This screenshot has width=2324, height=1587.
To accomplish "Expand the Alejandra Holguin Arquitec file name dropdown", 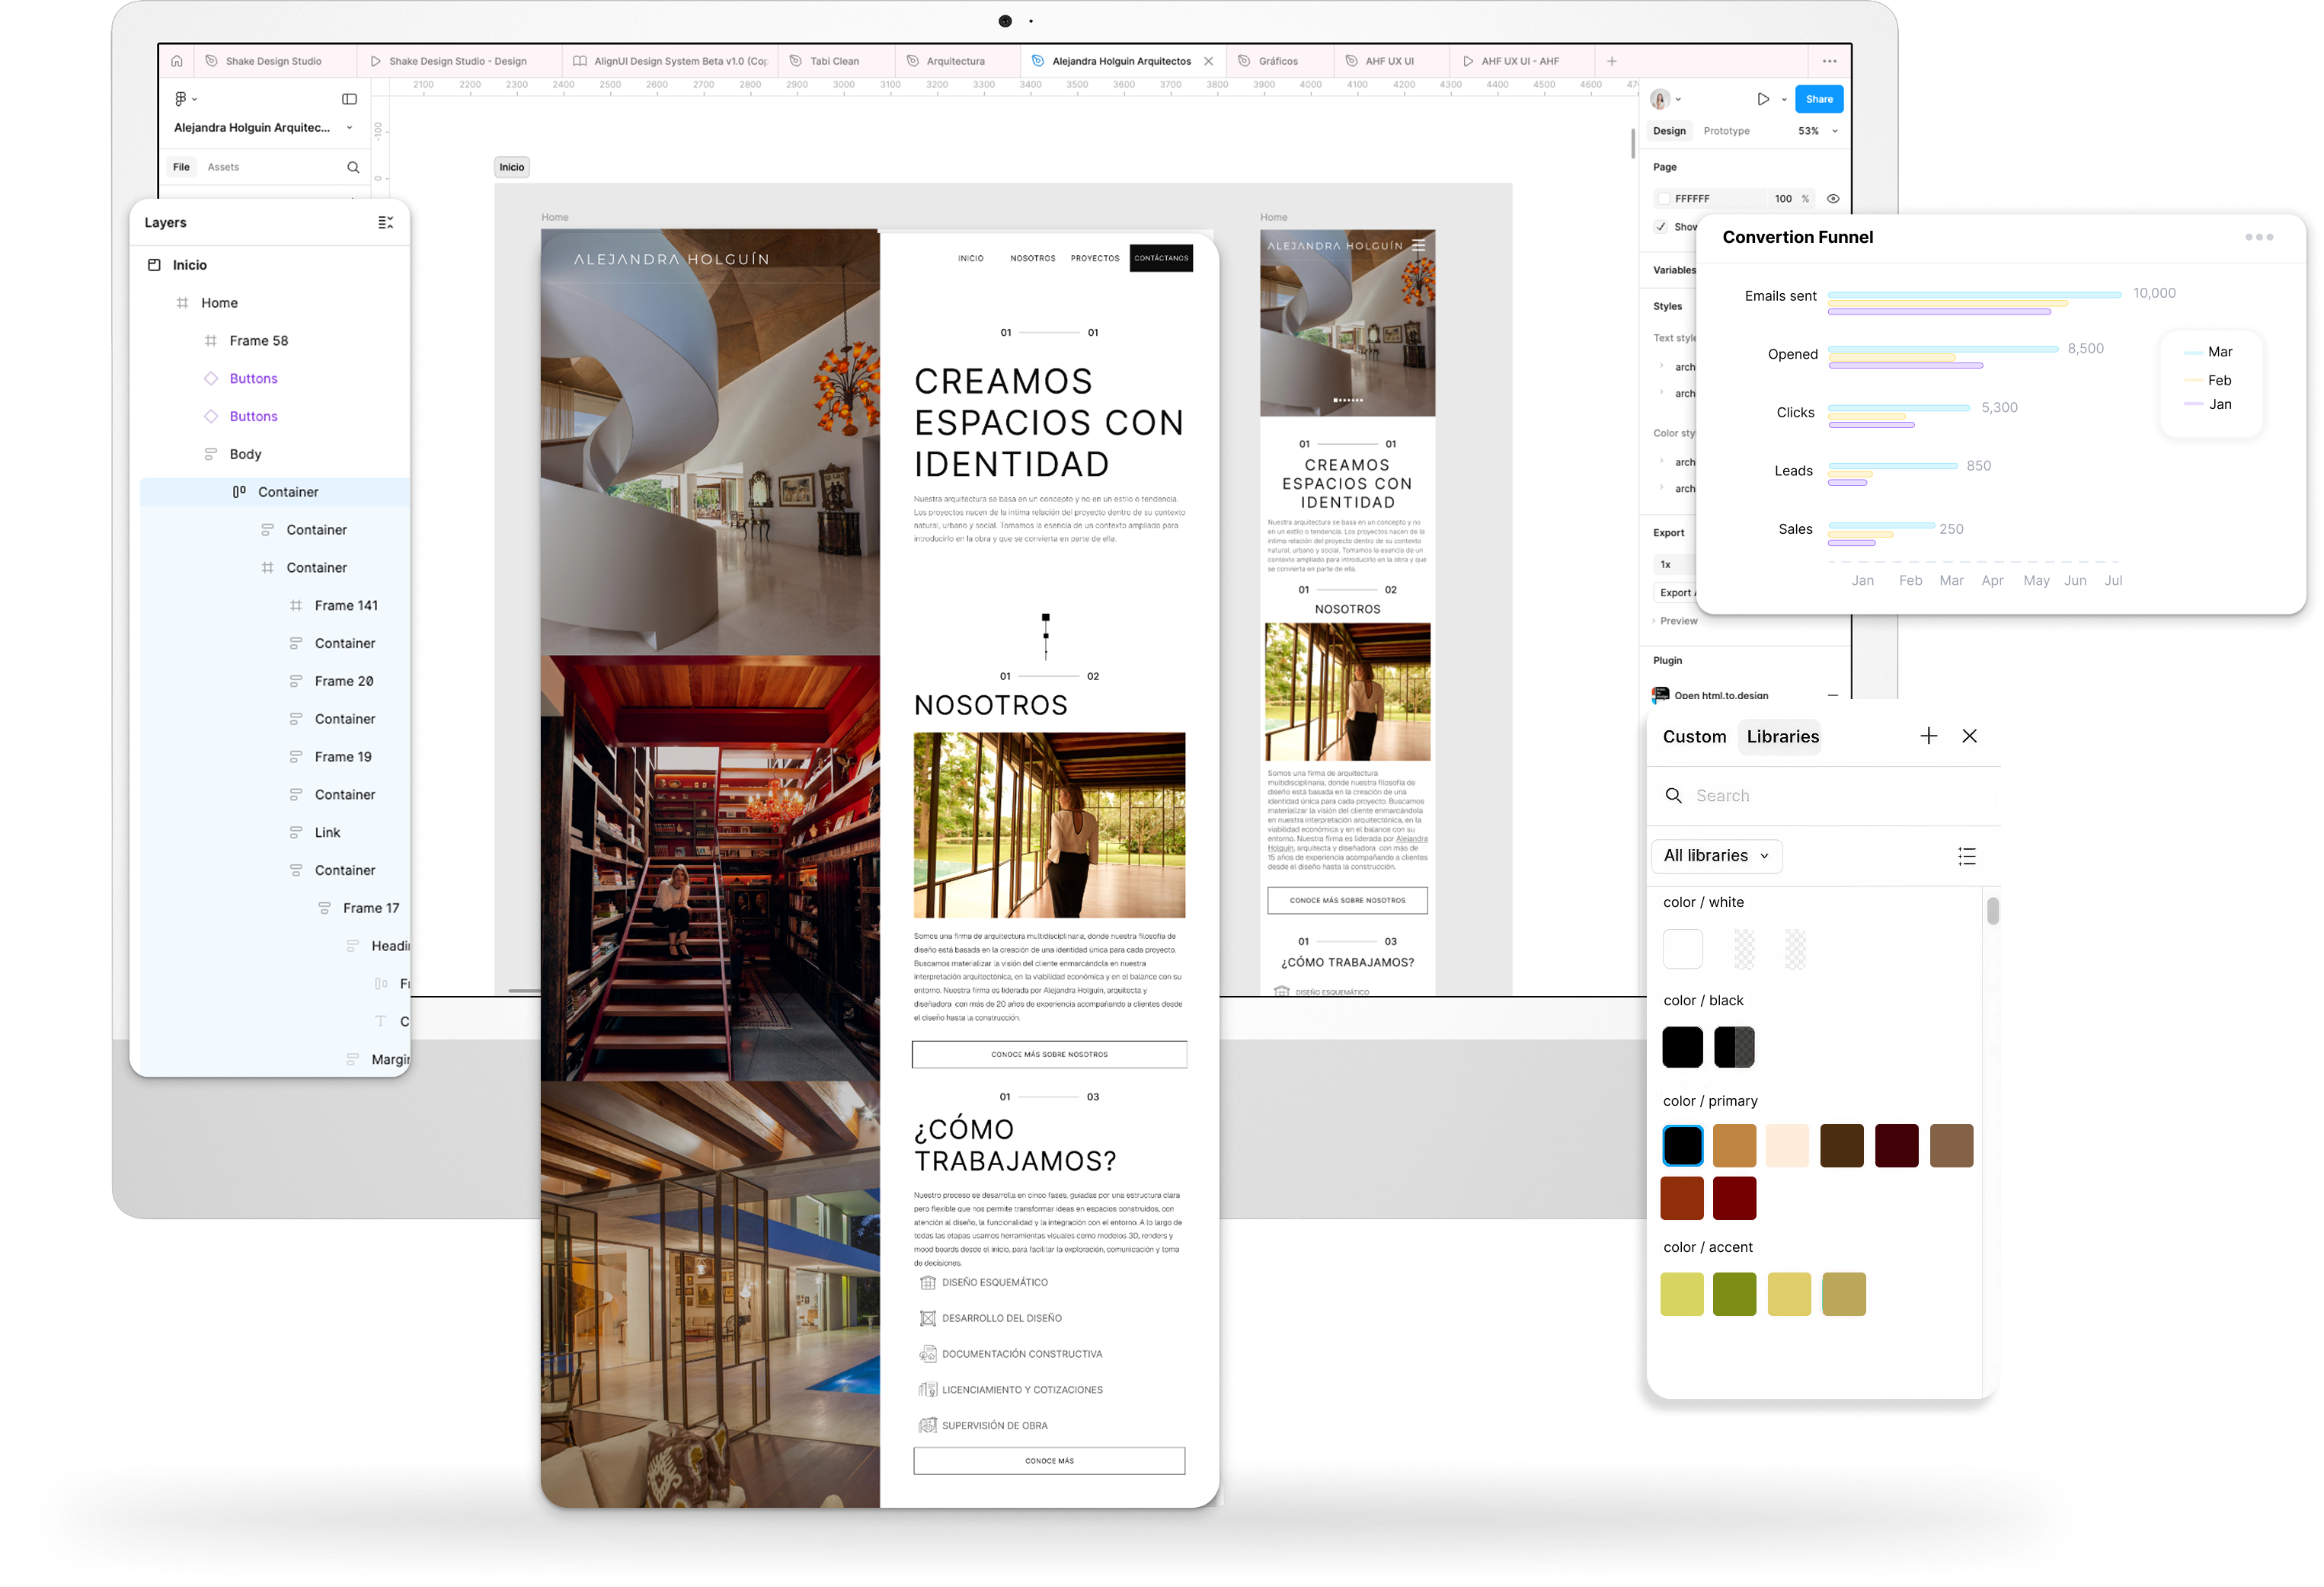I will [349, 128].
